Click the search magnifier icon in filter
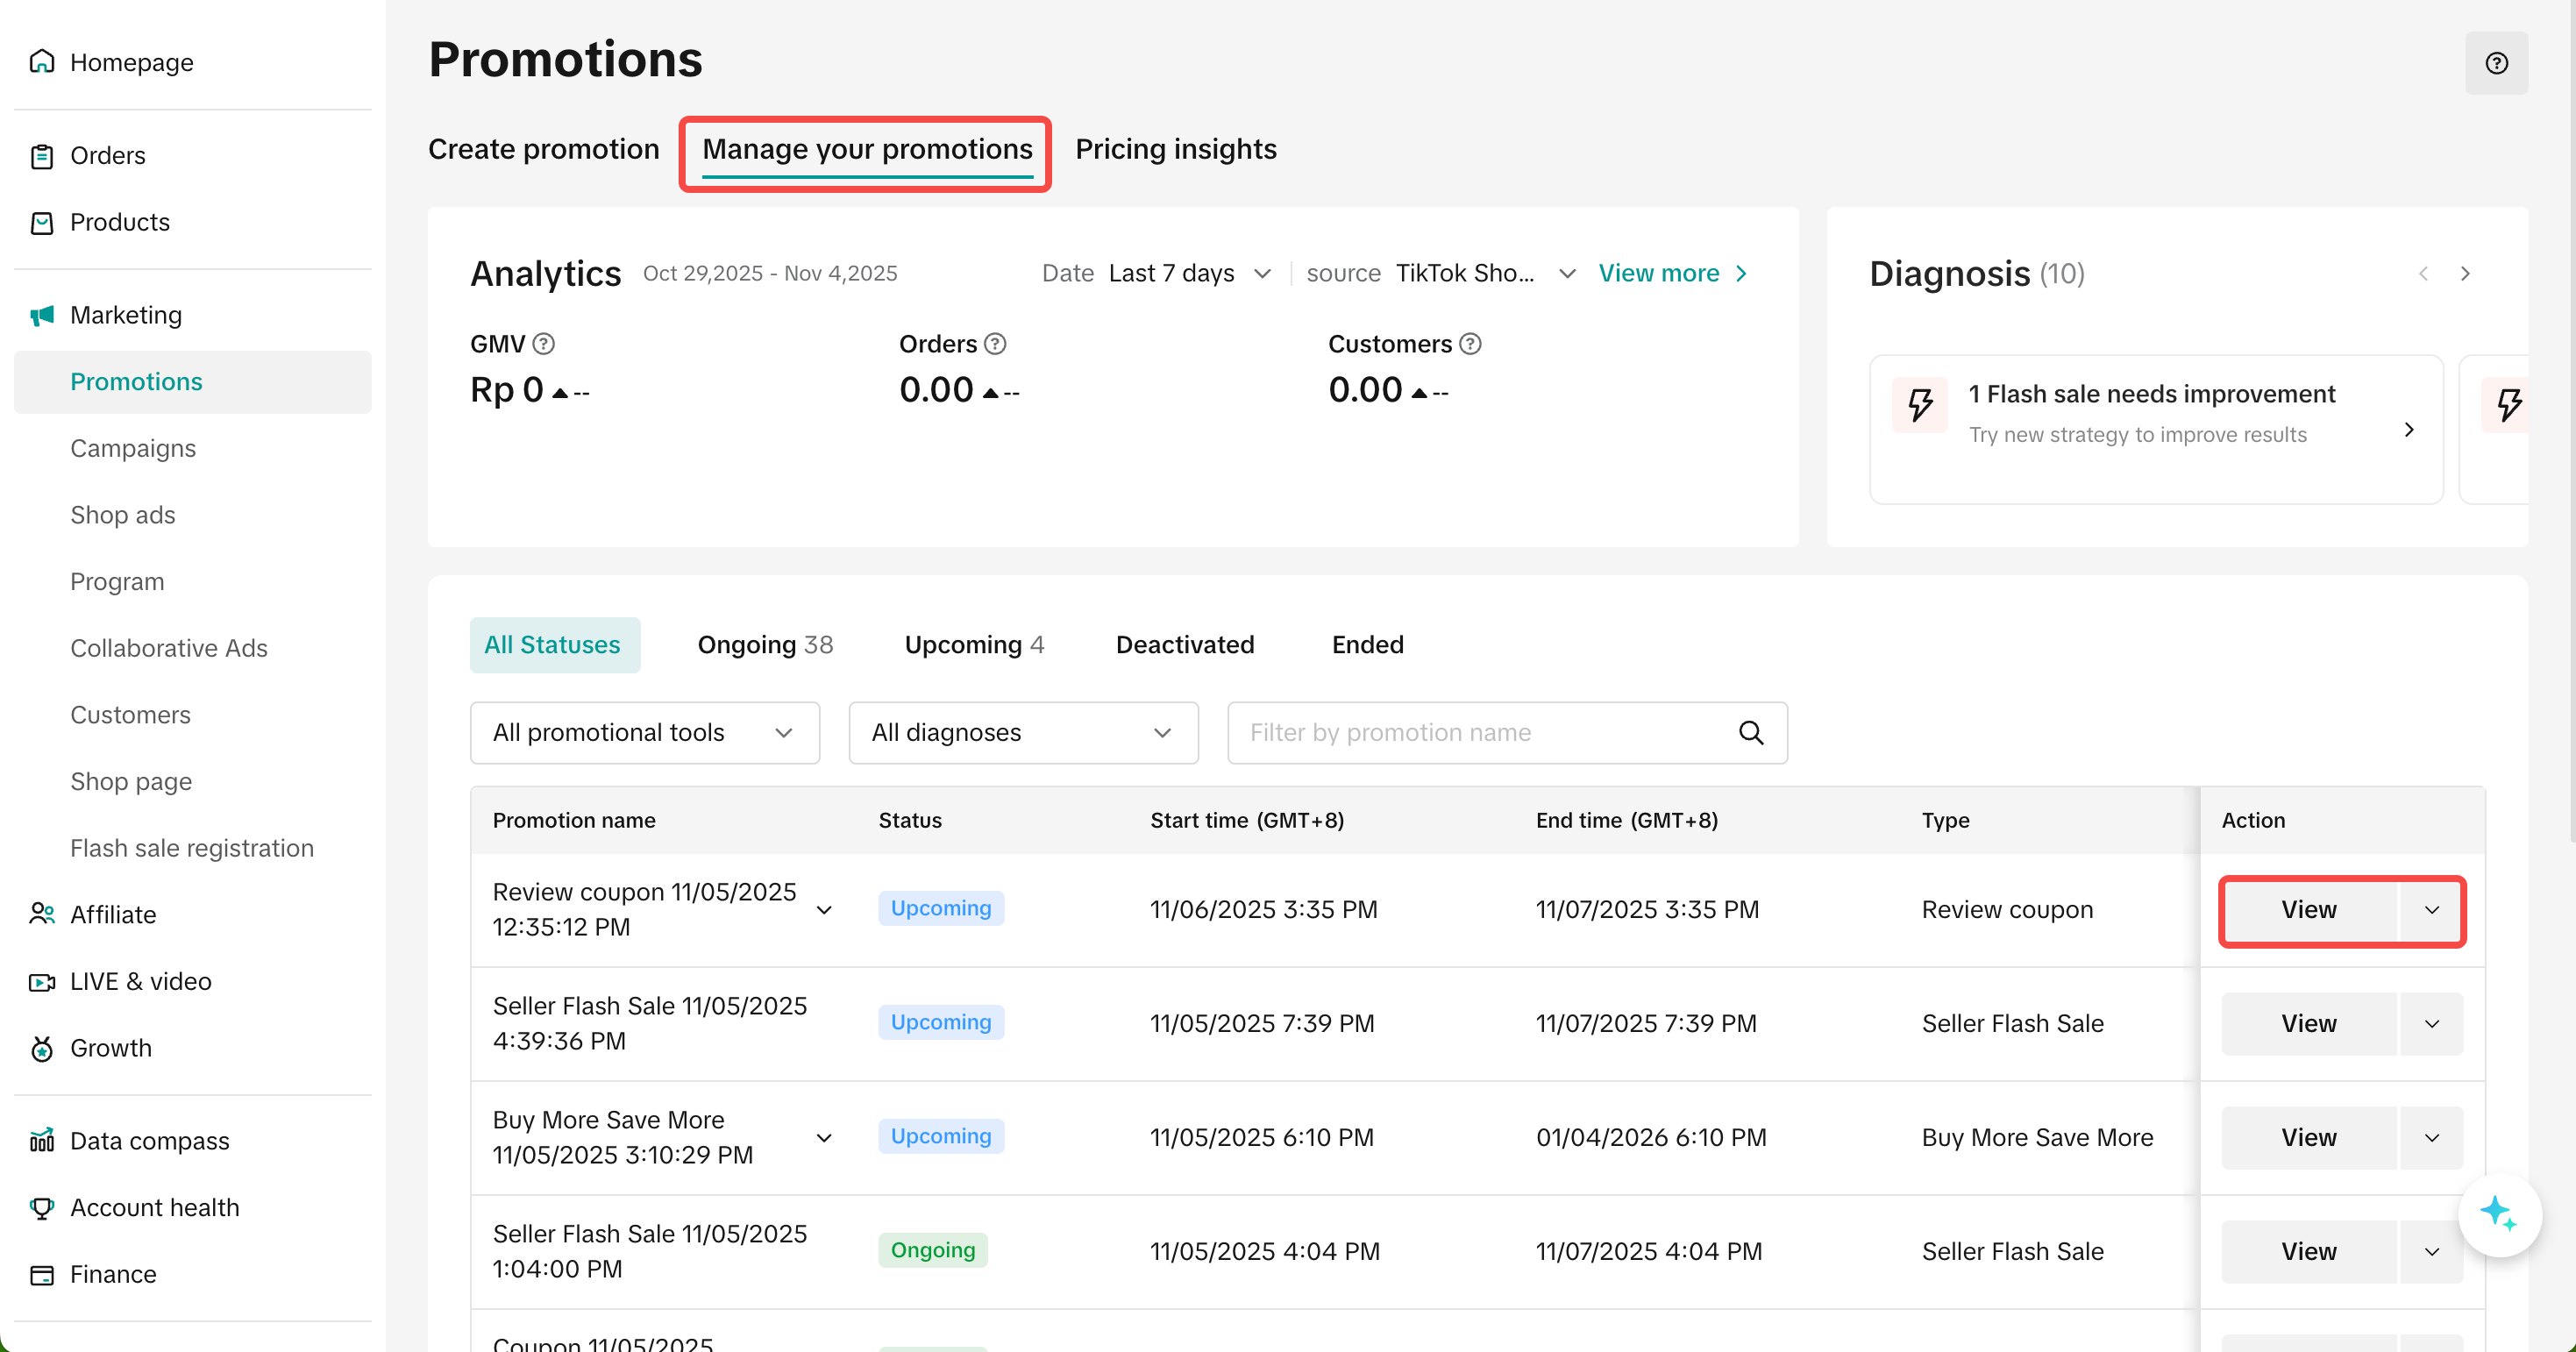 [1751, 733]
